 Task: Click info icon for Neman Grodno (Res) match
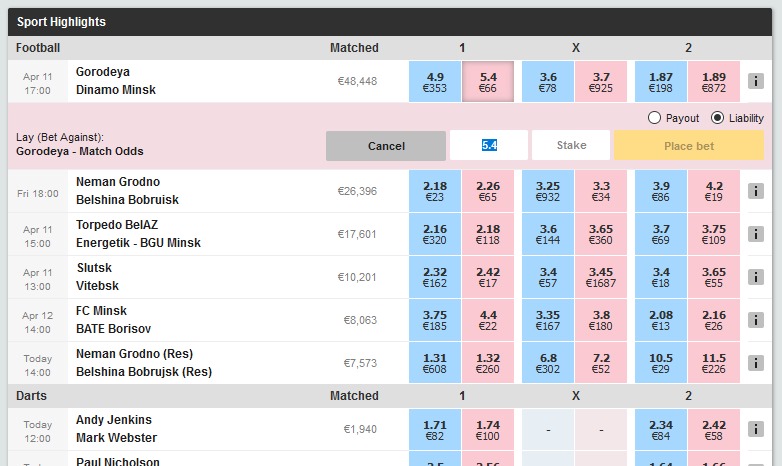[756, 363]
